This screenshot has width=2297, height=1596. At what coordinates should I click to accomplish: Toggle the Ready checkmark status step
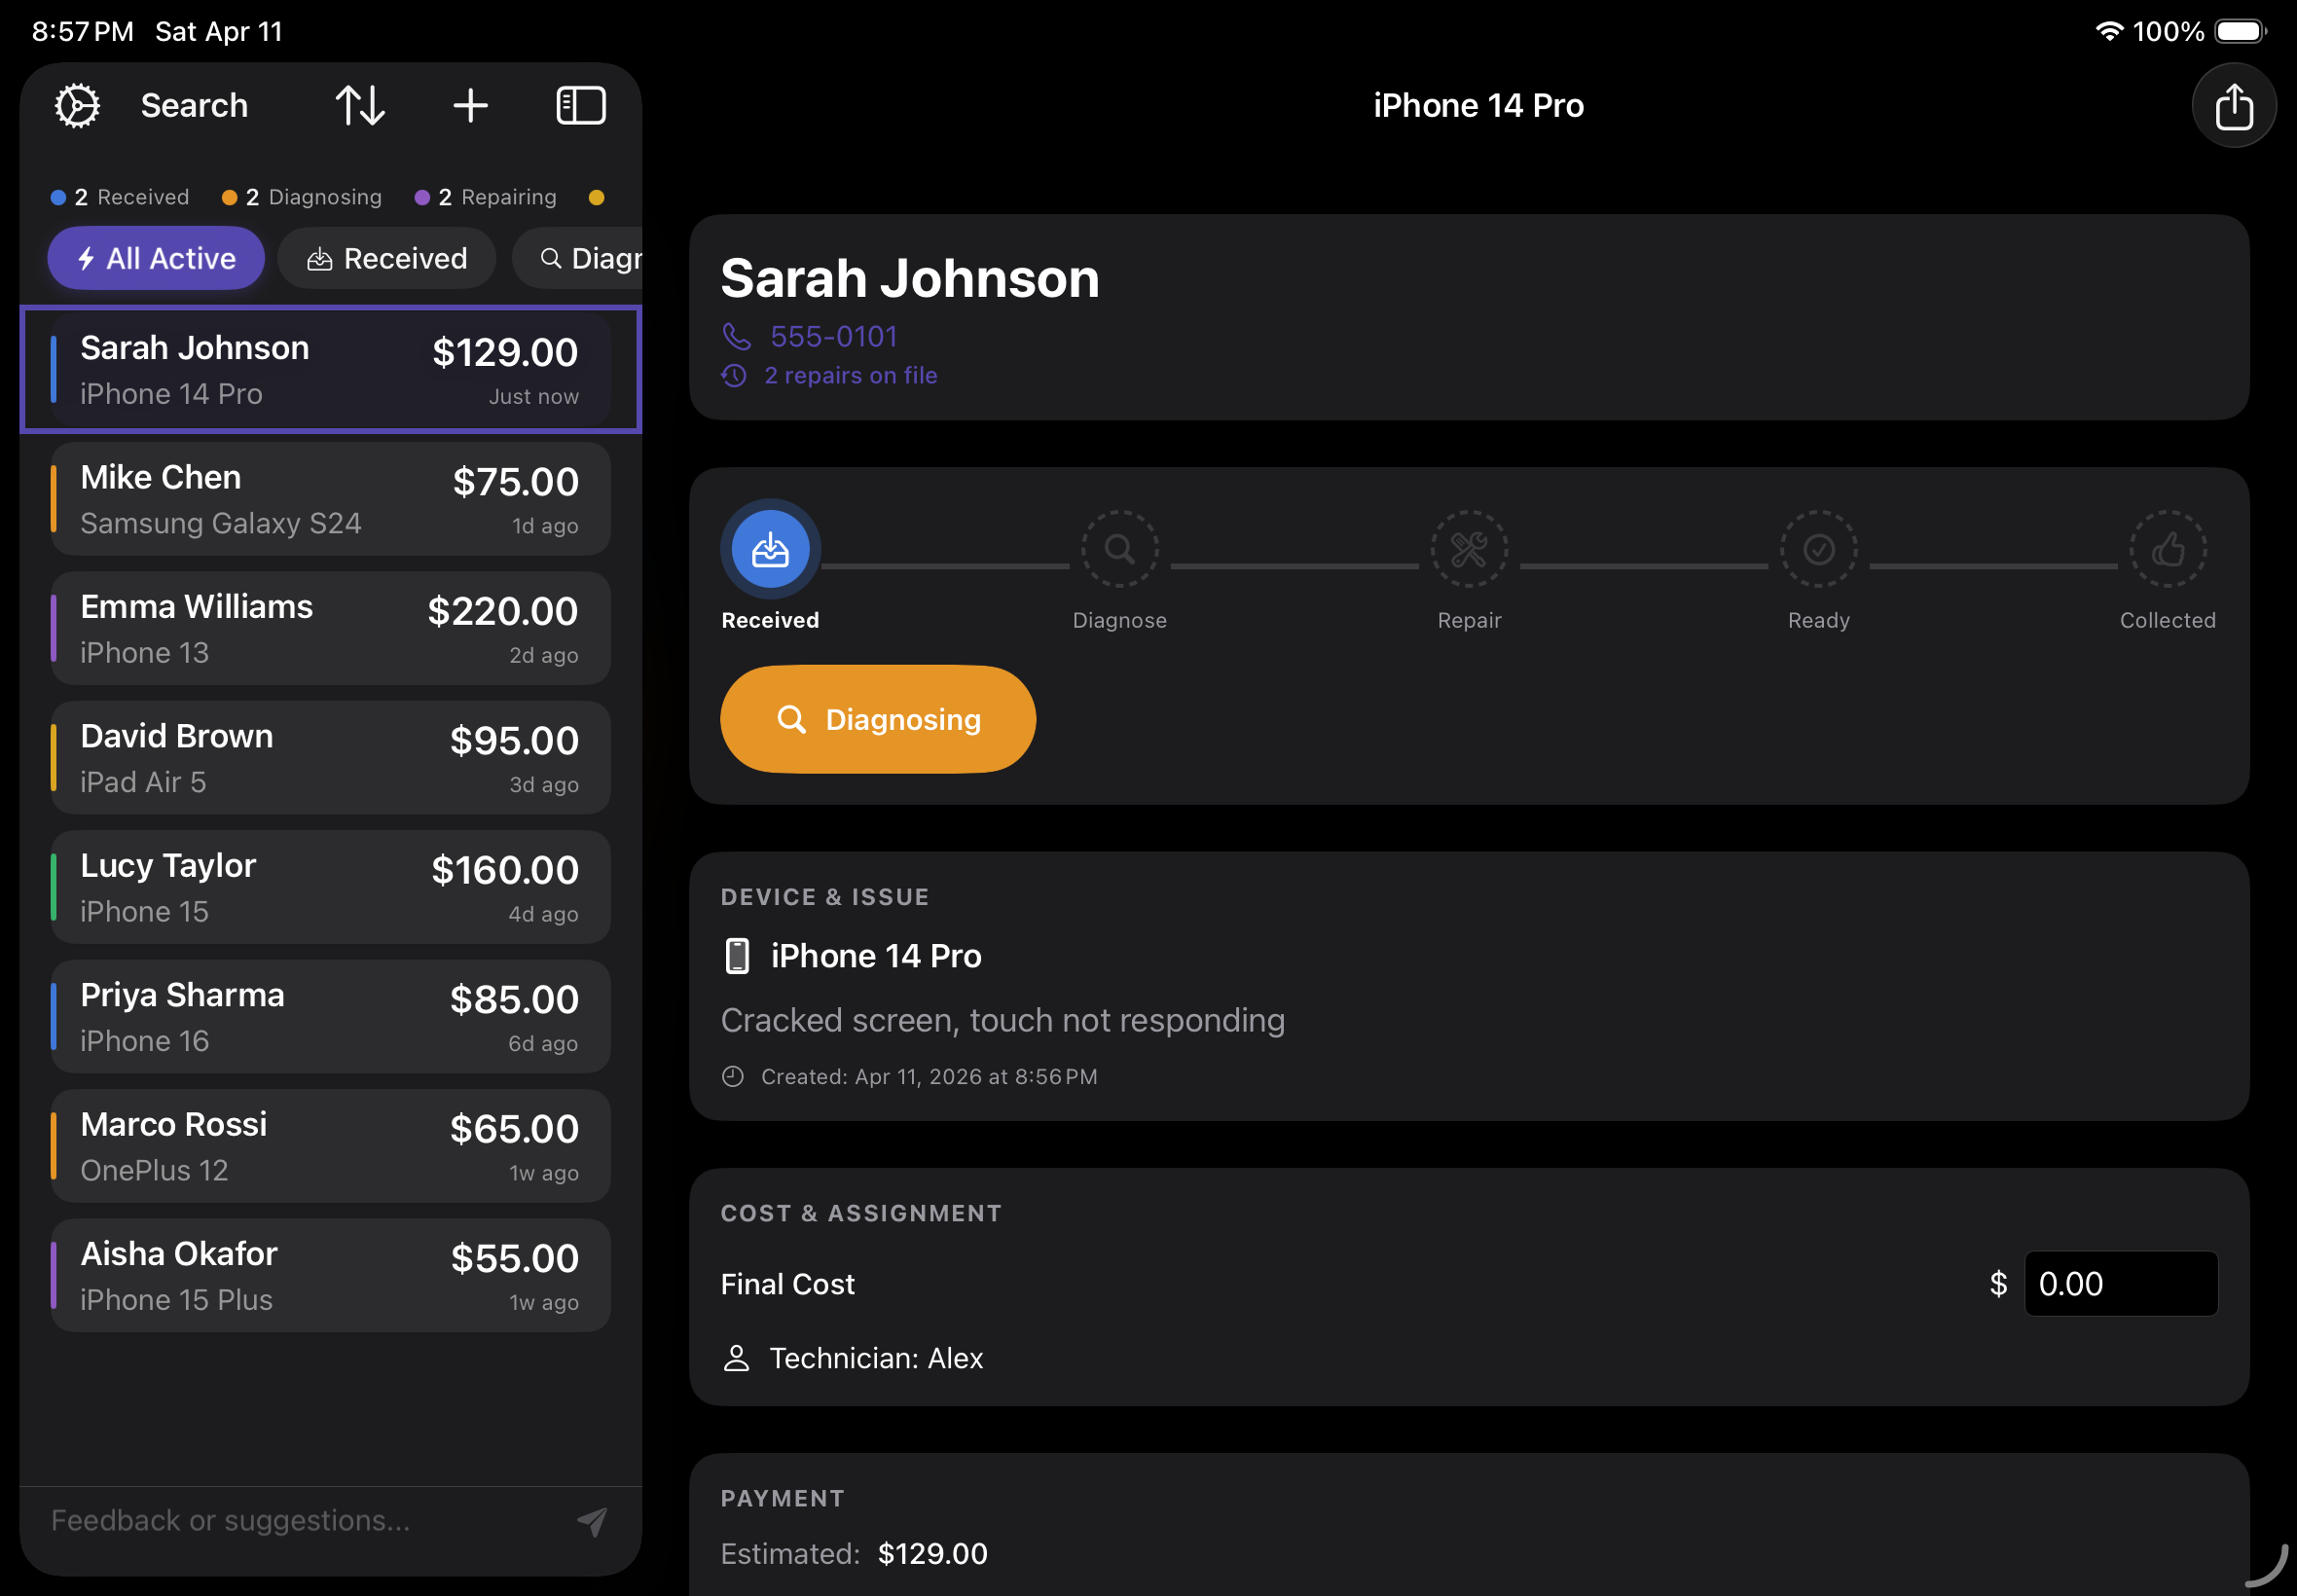(1818, 549)
